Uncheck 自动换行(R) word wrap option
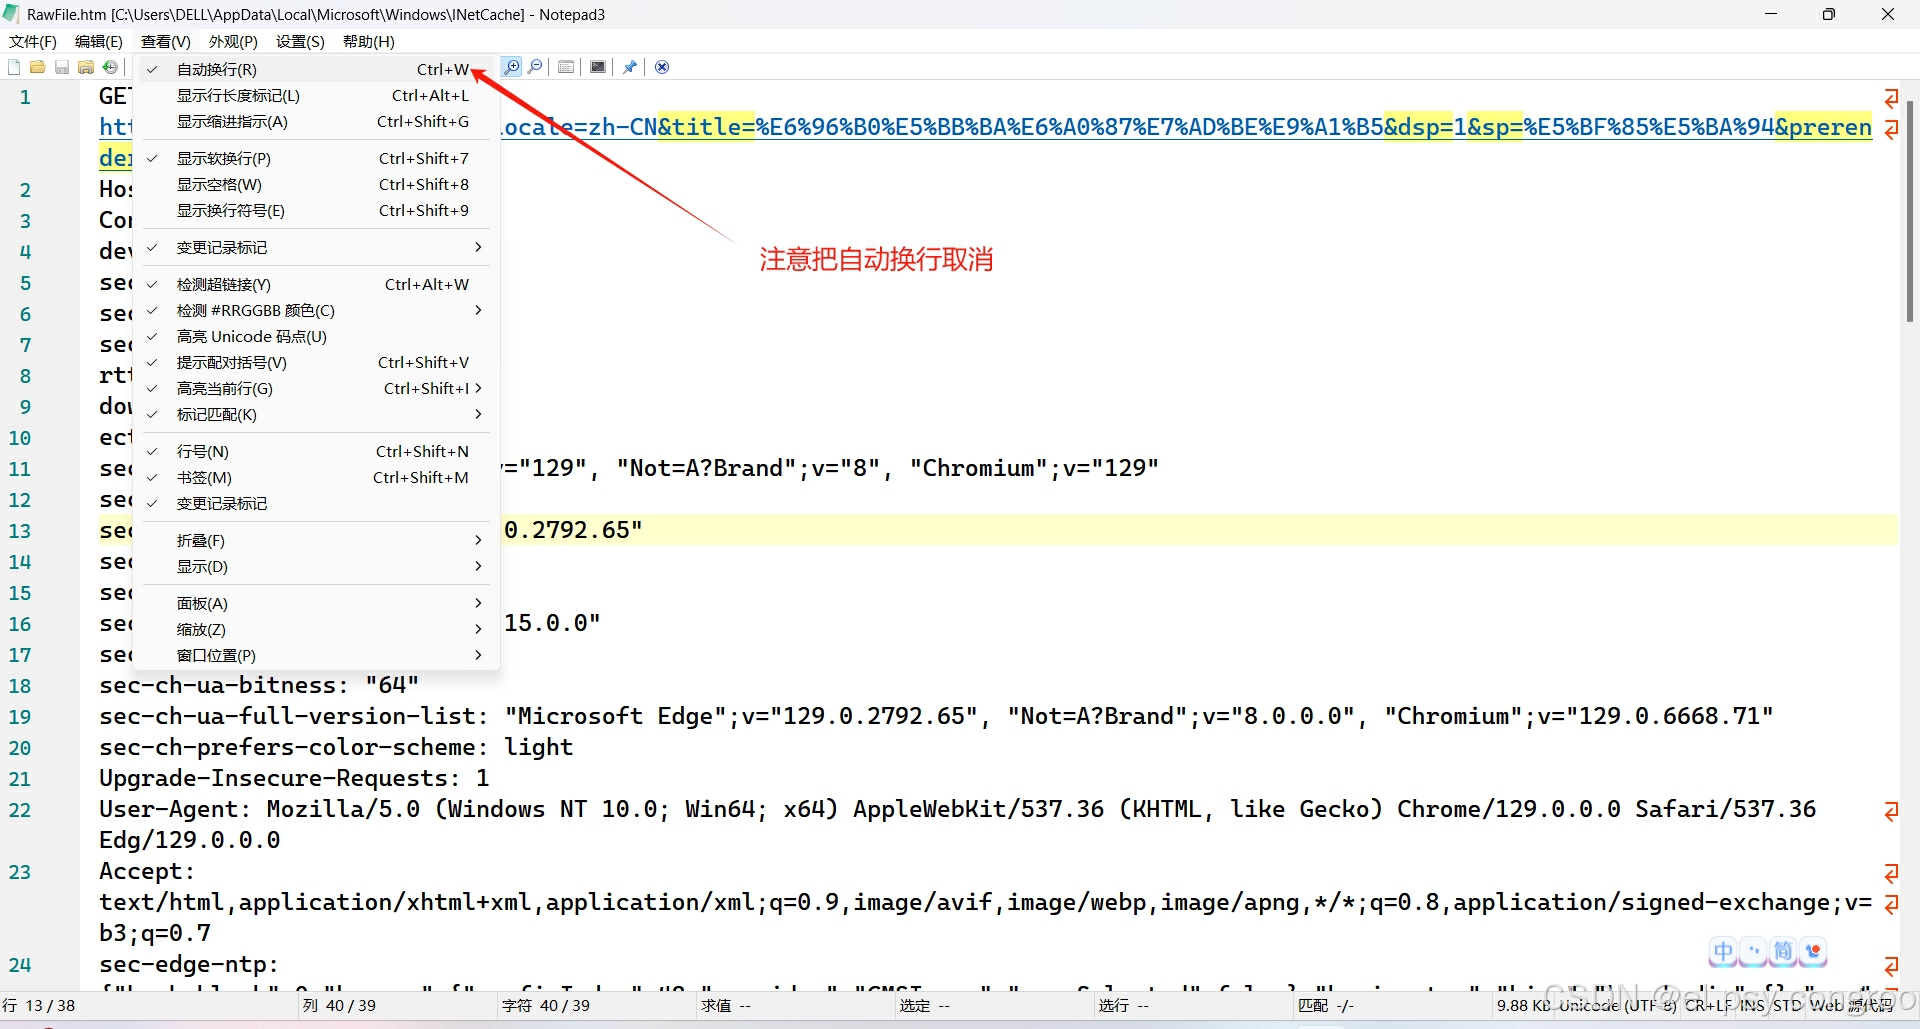Image resolution: width=1920 pixels, height=1029 pixels. [316, 69]
